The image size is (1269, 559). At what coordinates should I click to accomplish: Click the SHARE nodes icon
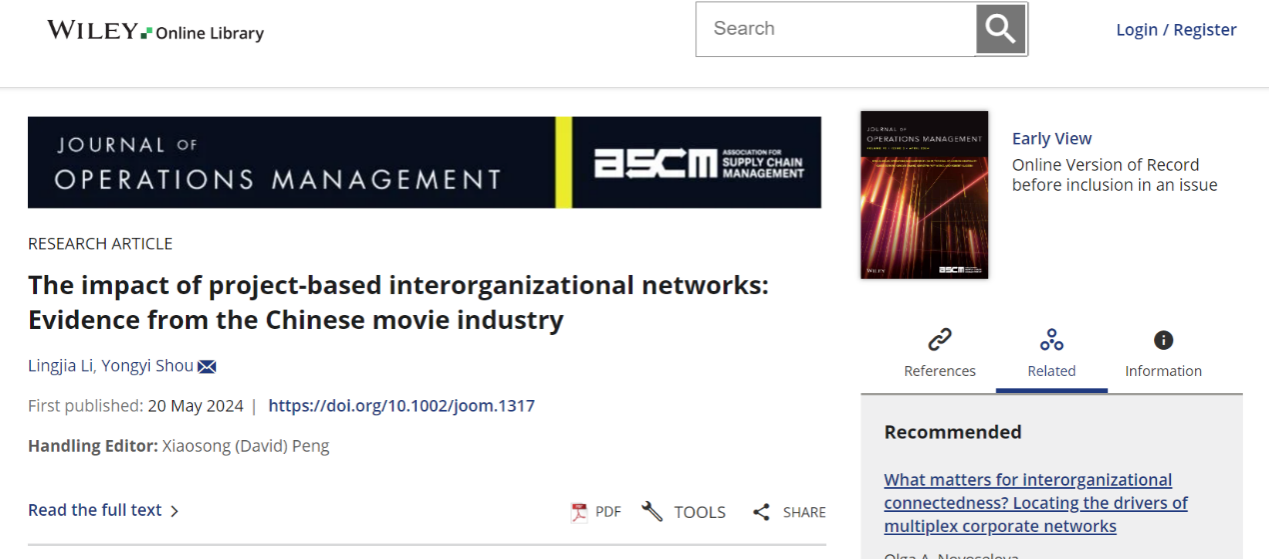pos(762,512)
